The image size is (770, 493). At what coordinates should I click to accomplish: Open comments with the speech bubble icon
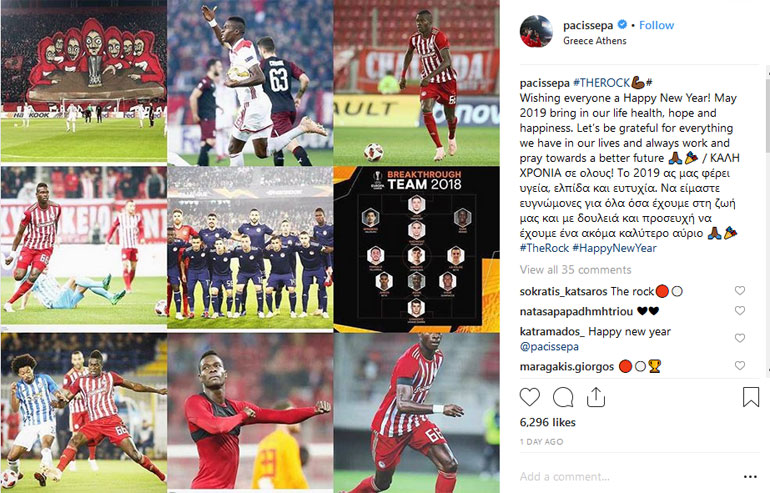(563, 397)
